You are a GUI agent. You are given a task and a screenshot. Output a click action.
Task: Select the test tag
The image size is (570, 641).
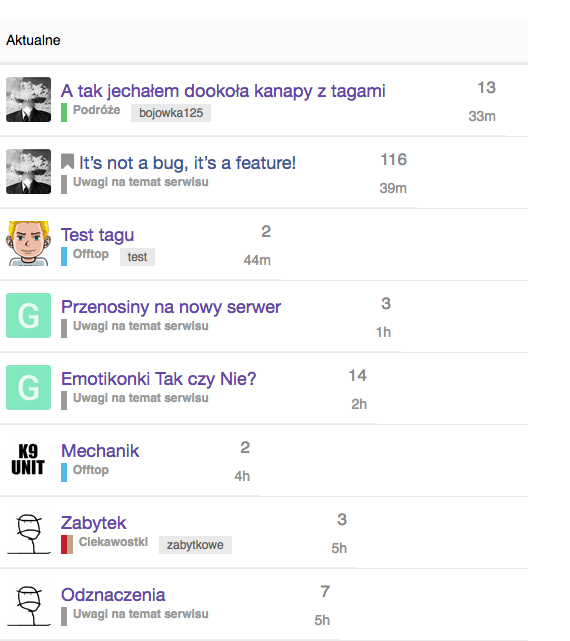(x=137, y=257)
